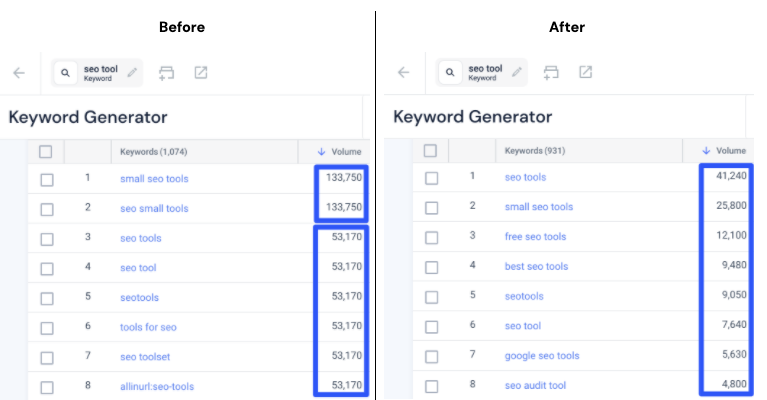This screenshot has width=767, height=400.
Task: Check the box for 'free seo tools' in After
Action: point(431,238)
